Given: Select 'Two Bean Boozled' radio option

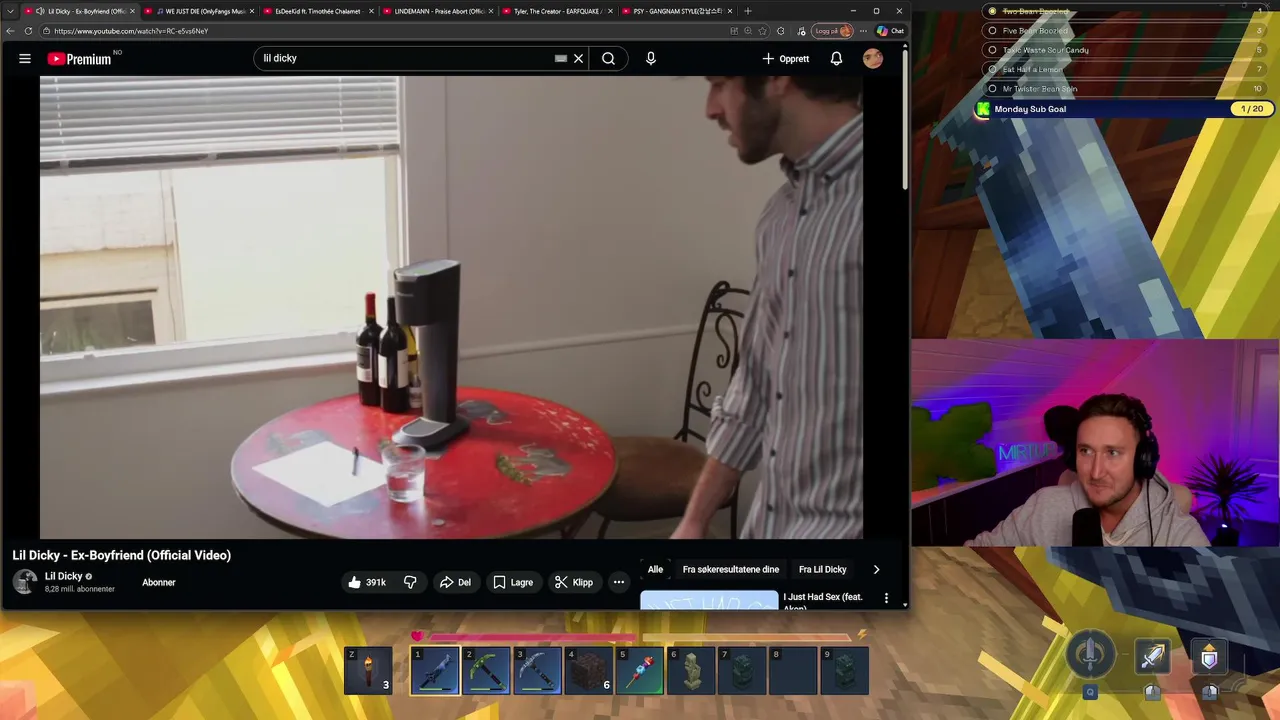Looking at the screenshot, I should click(x=992, y=11).
